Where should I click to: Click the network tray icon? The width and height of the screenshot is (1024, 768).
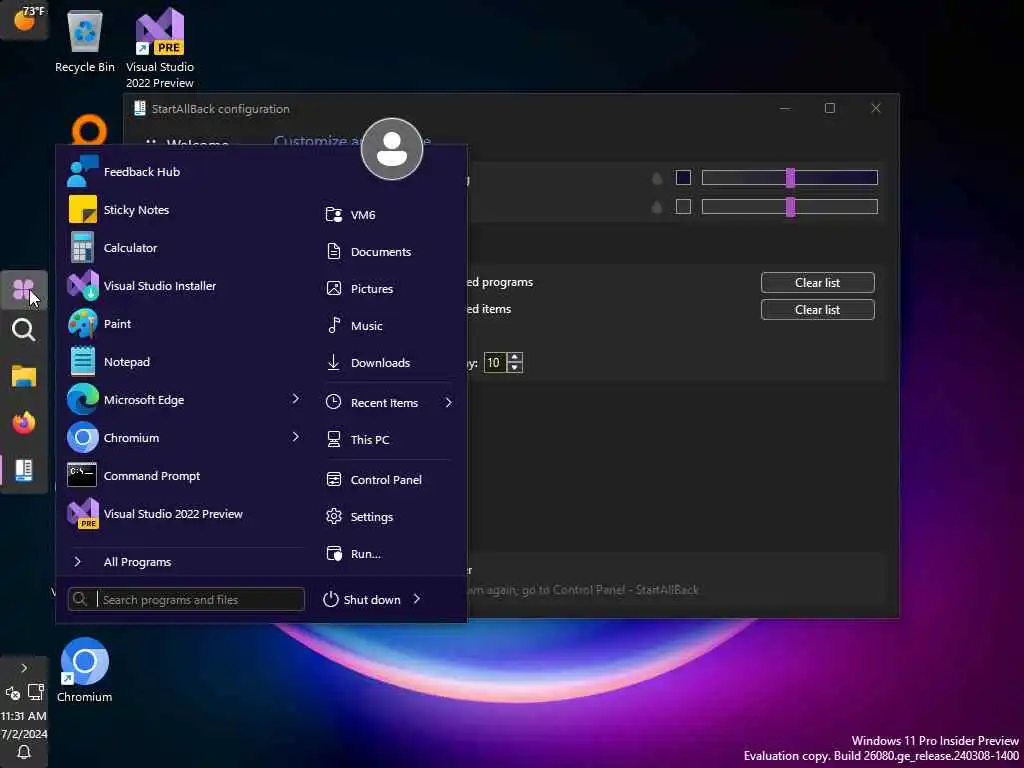coord(36,692)
